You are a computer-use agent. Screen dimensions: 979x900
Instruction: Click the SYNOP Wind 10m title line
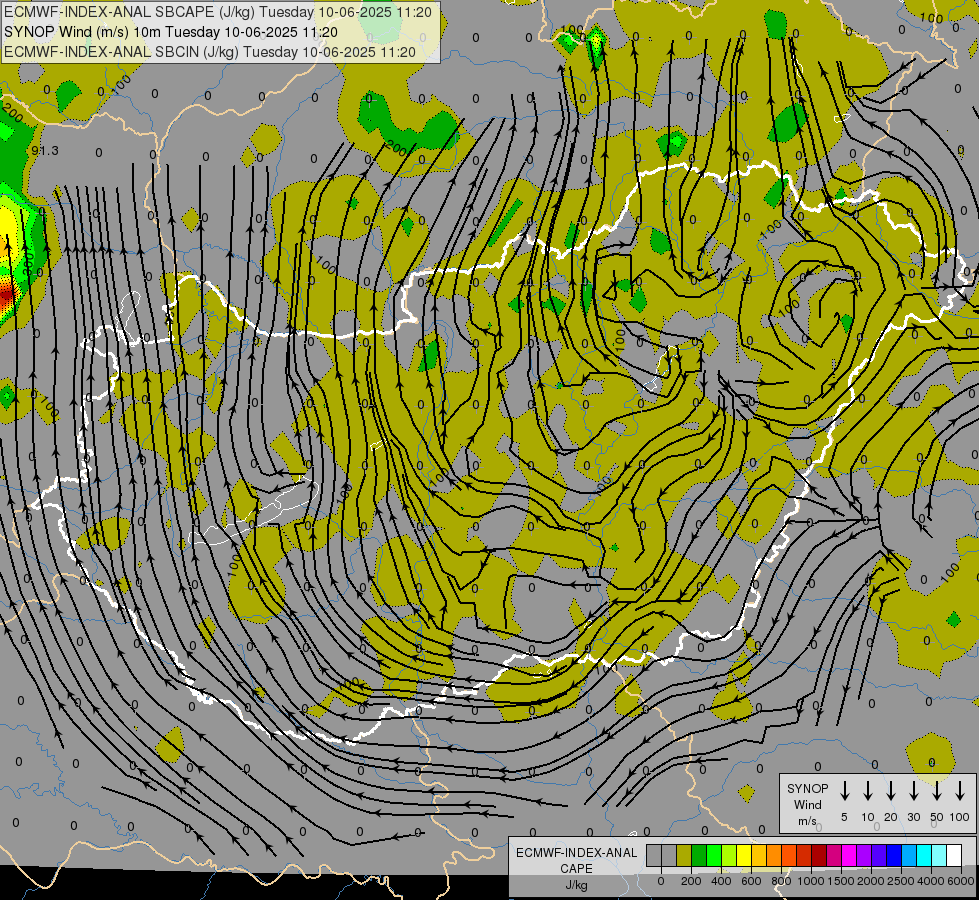click(x=170, y=32)
